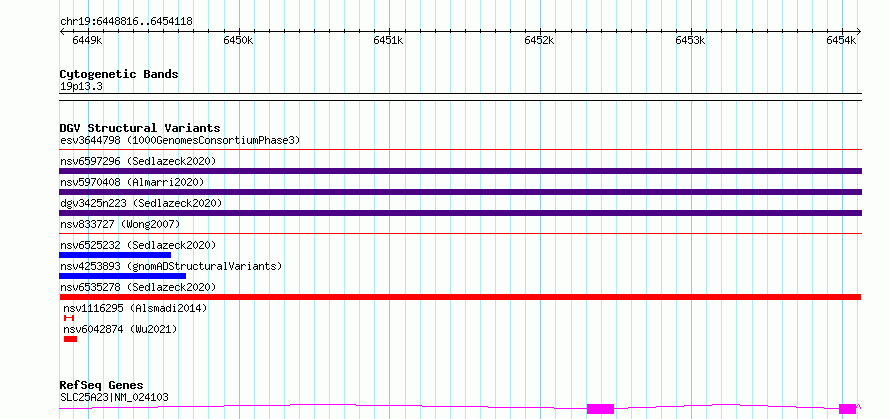
Task: Open nsv6535278 (Sedlazeck2020) variant label
Action: 138,287
